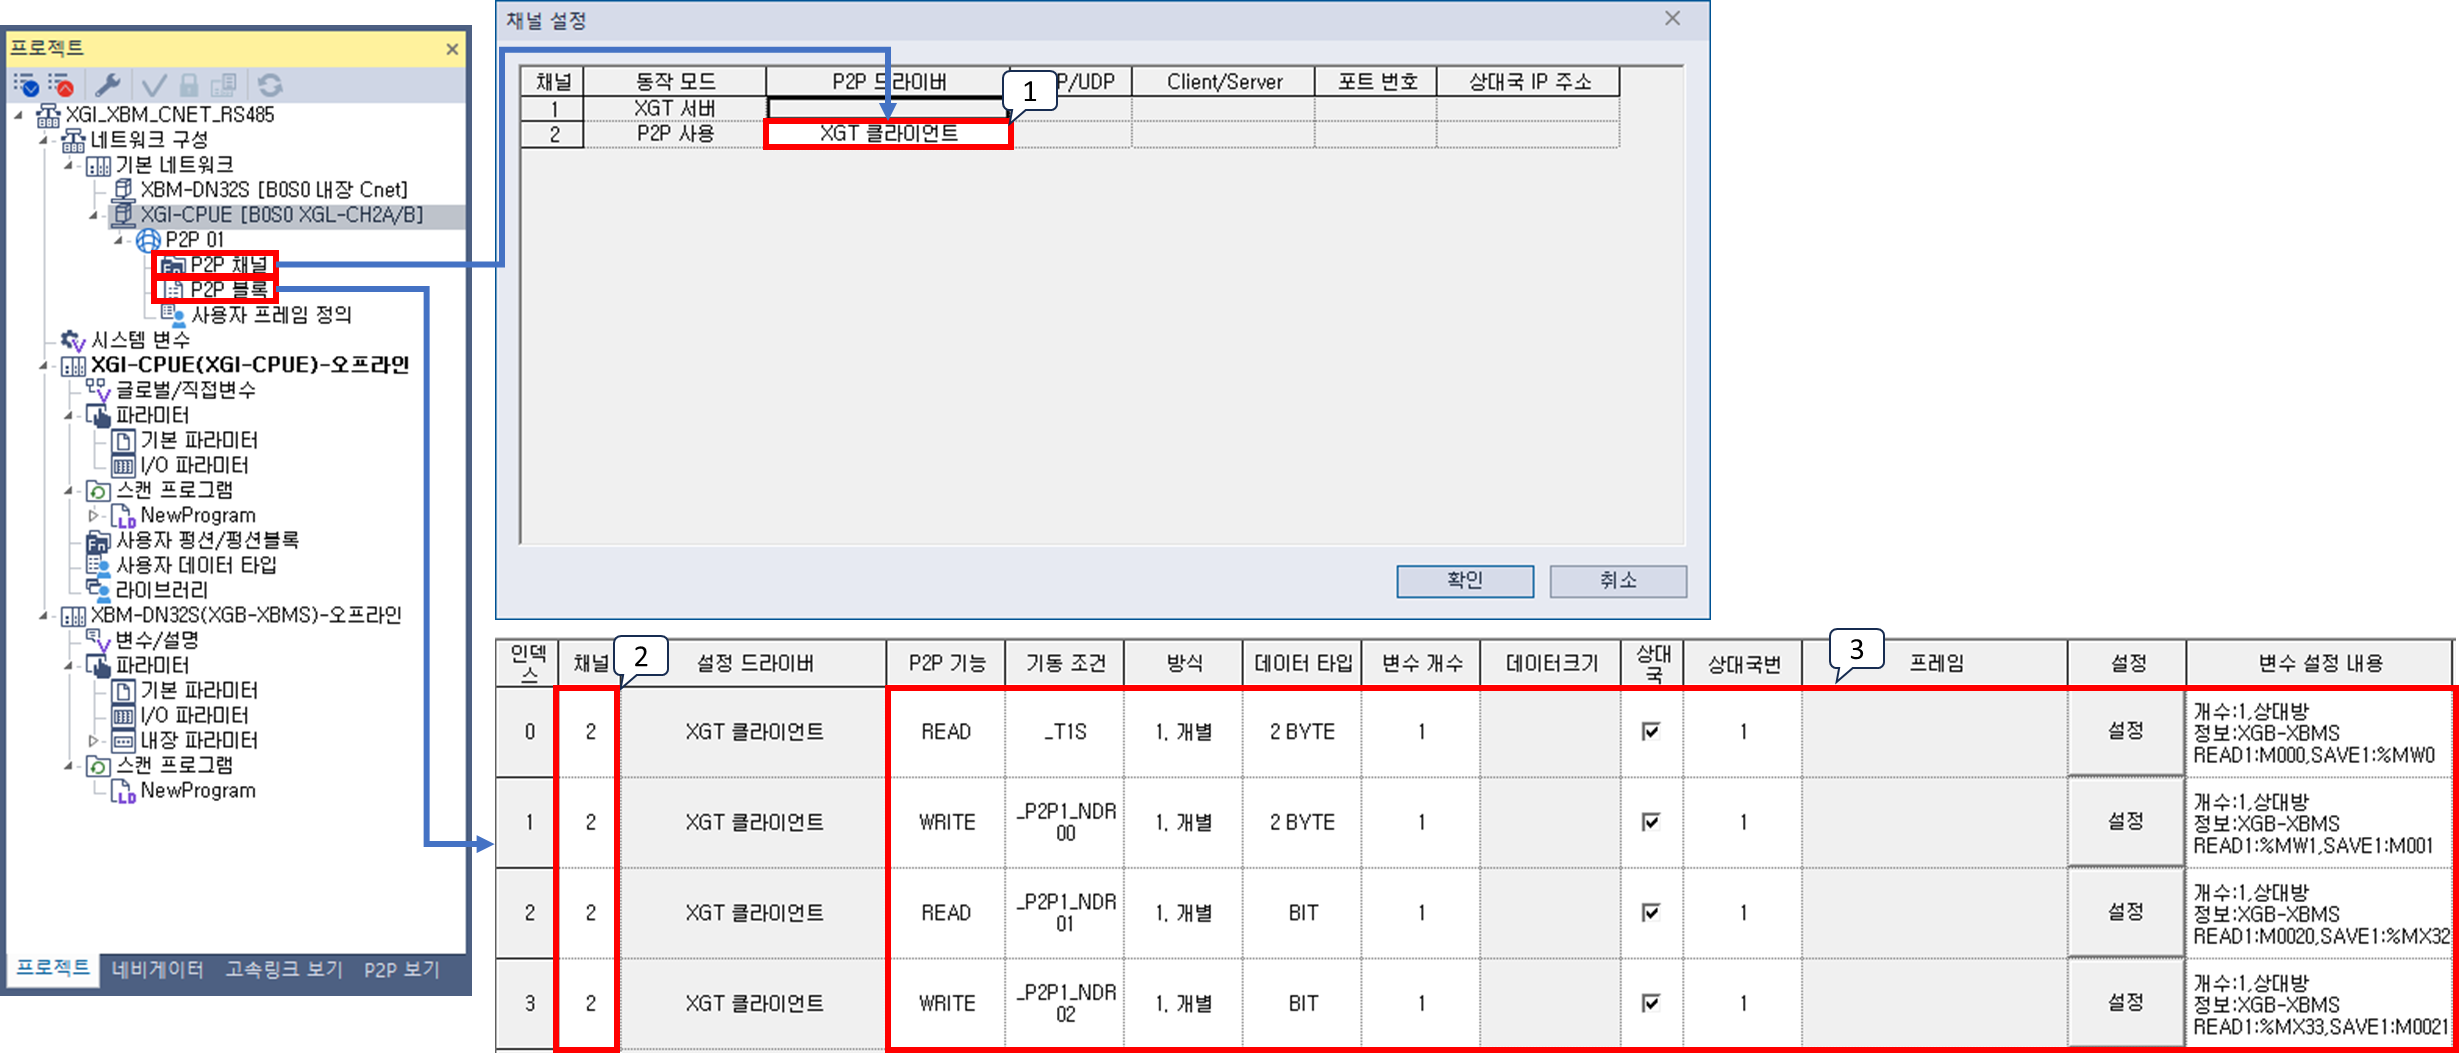Screen dimensions: 2459x1053
Task: Run the project check mark tool
Action: [x=152, y=85]
